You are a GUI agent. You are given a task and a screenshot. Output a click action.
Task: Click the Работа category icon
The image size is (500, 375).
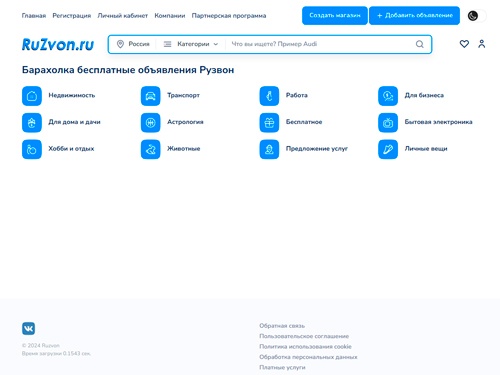(269, 96)
